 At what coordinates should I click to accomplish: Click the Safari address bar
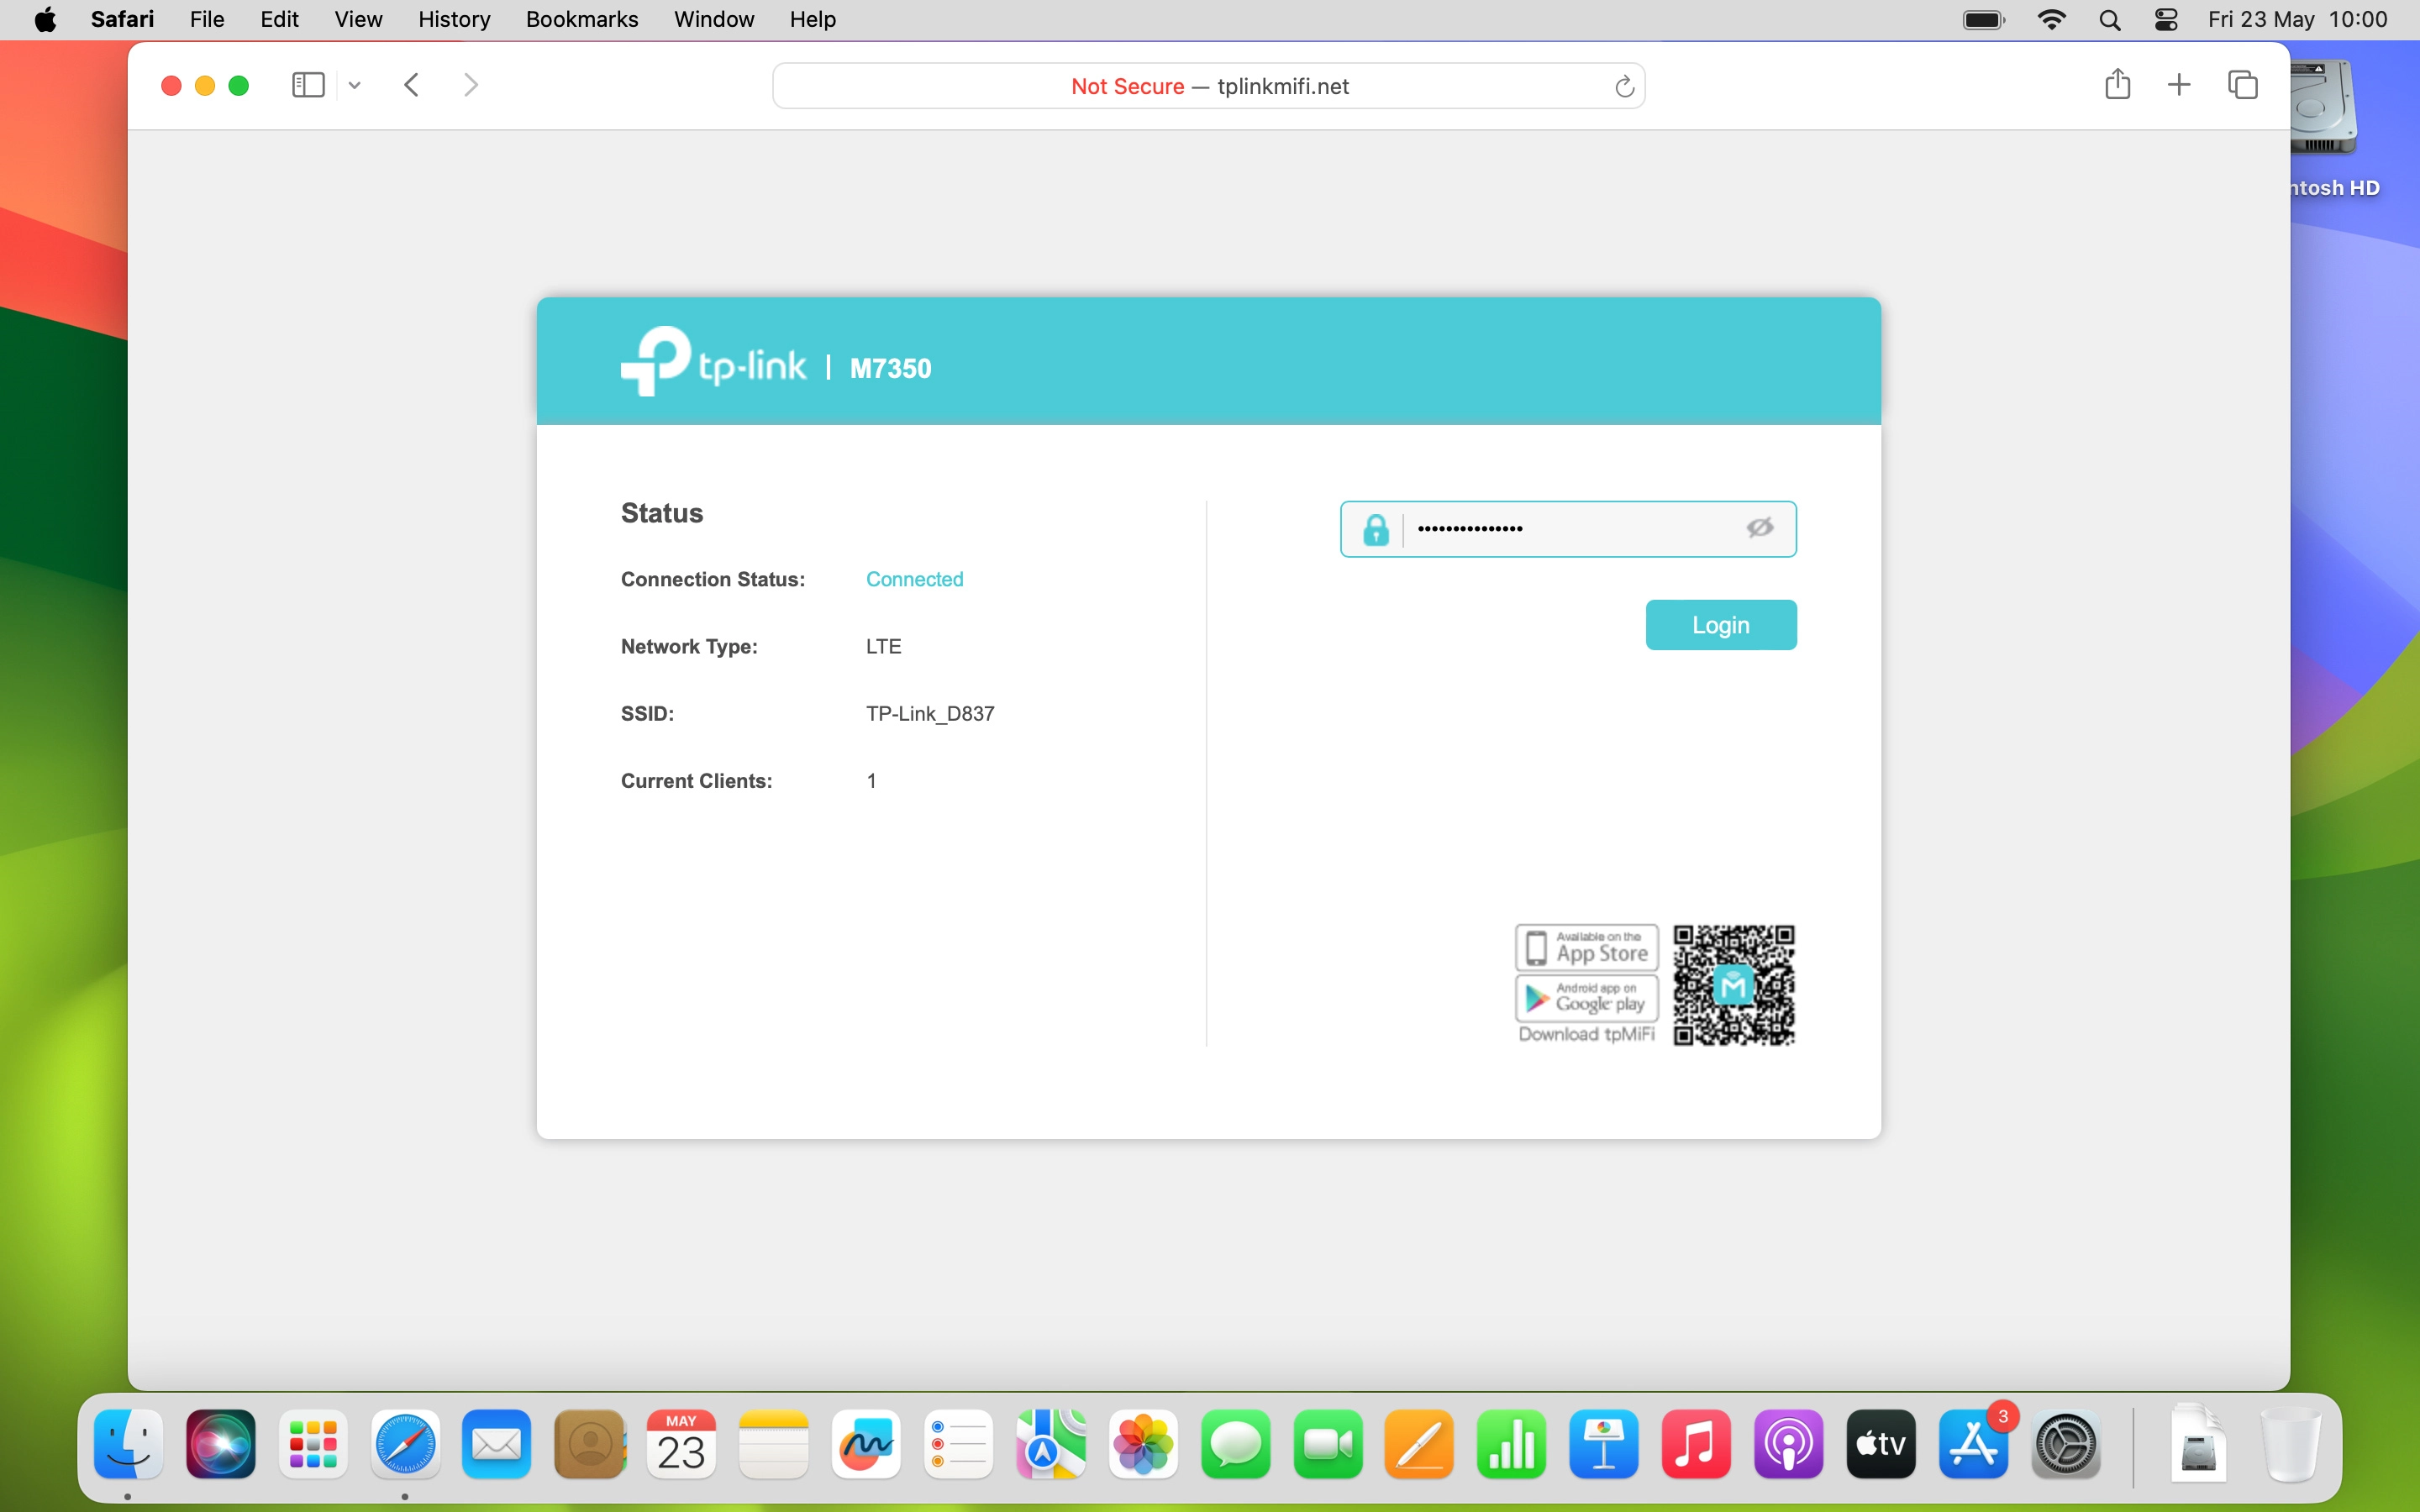coord(1208,86)
